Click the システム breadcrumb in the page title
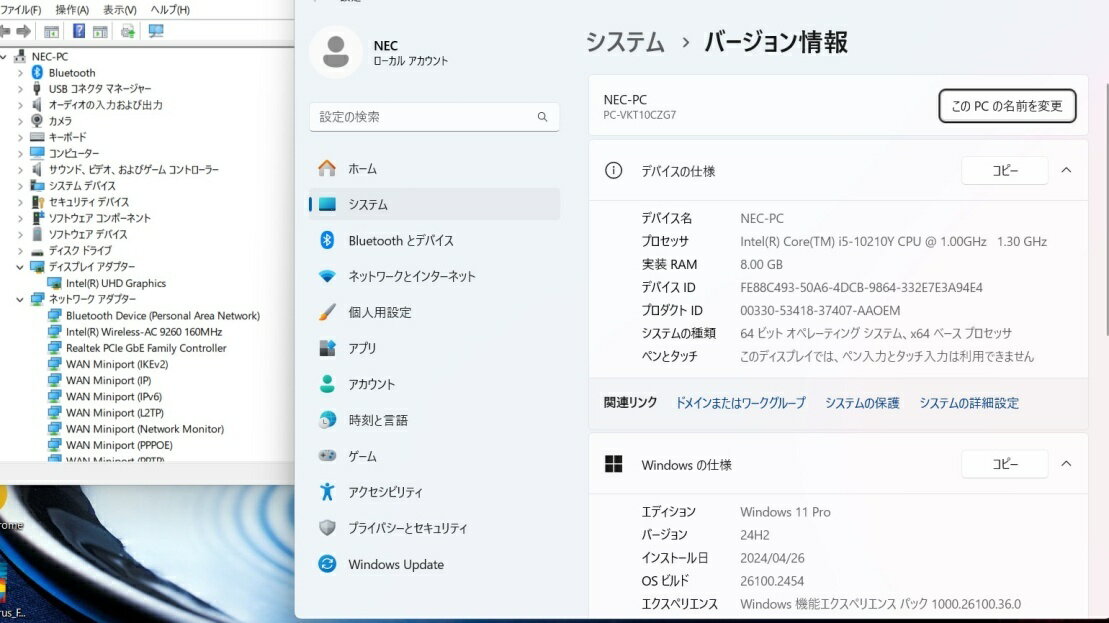 (625, 42)
